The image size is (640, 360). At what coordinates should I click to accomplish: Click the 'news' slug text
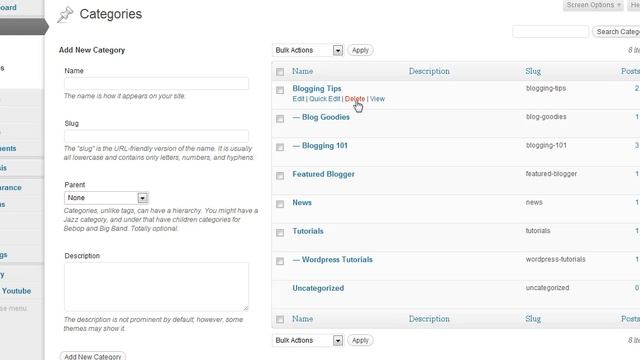pyautogui.click(x=534, y=202)
